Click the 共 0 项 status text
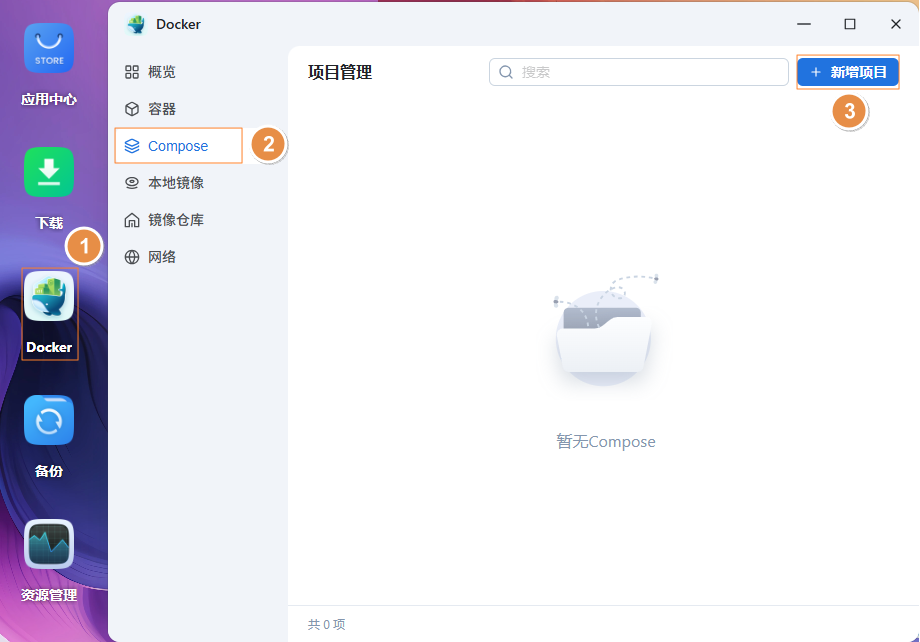This screenshot has height=642, width=920. [x=326, y=624]
